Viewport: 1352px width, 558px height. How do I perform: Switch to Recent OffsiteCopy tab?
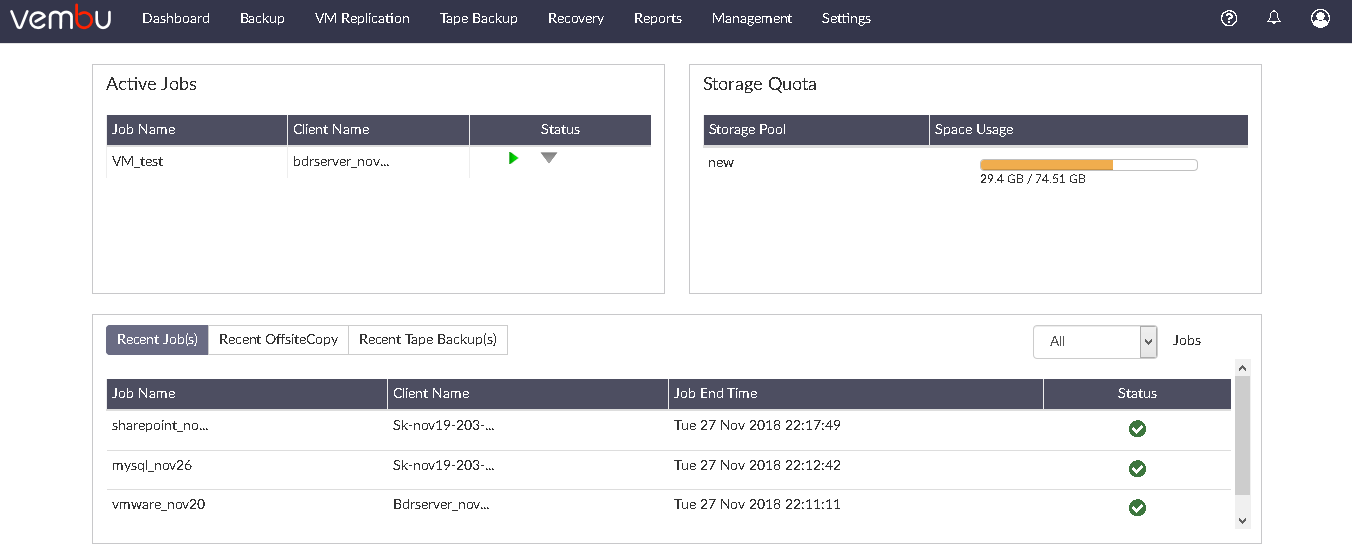click(x=278, y=339)
